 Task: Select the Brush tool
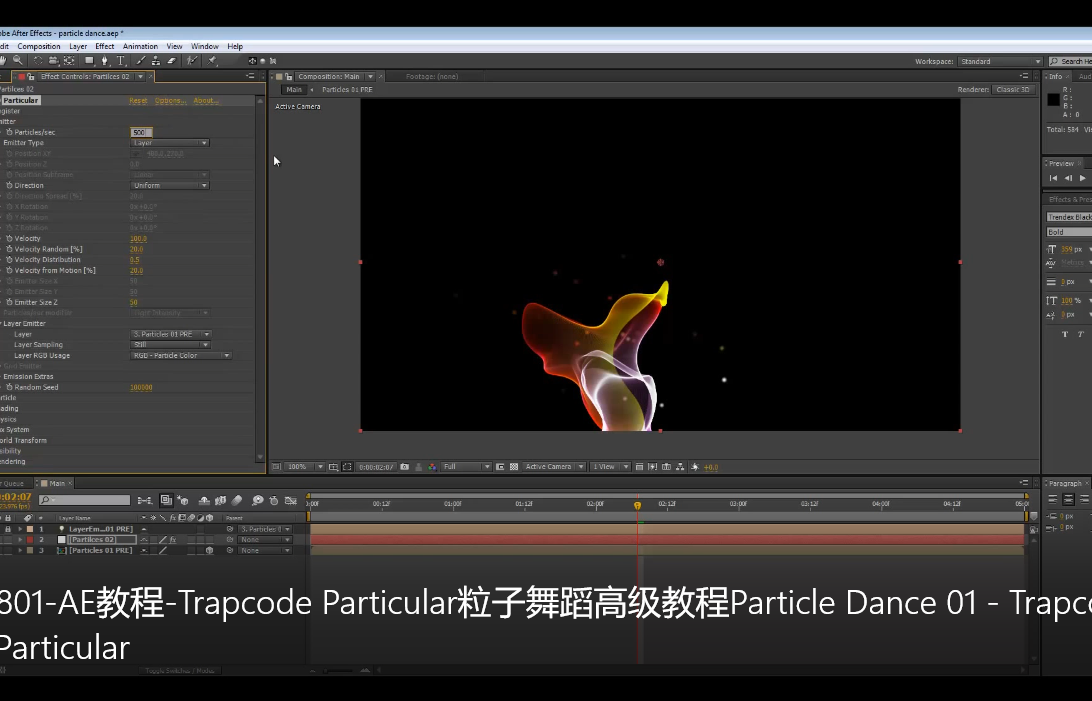coord(141,61)
